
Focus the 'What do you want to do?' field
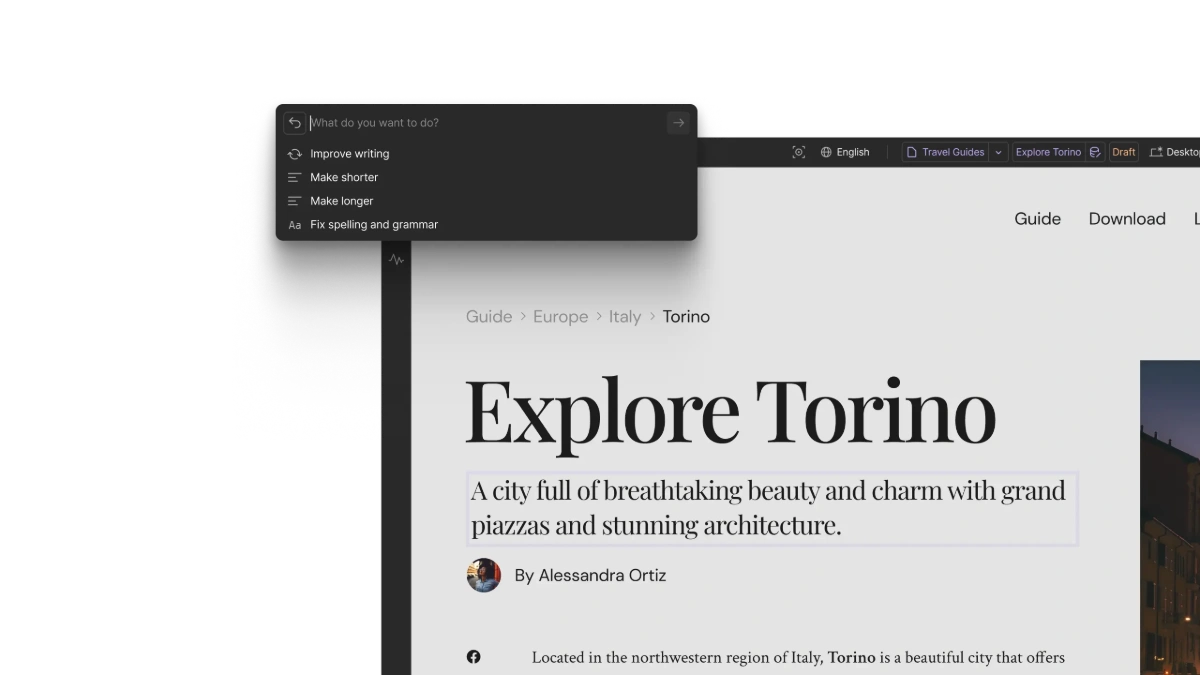[x=485, y=123]
